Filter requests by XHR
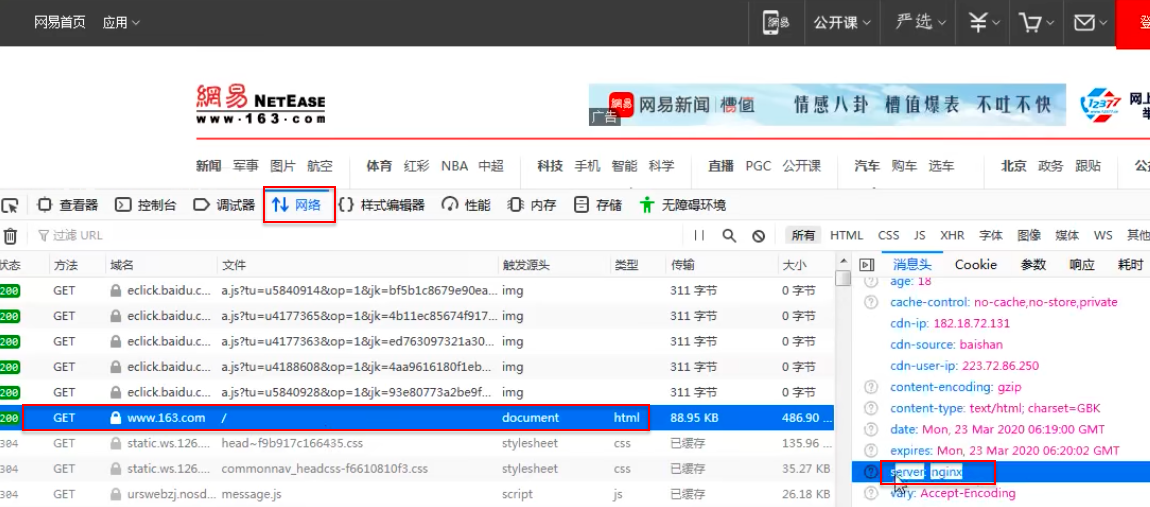The width and height of the screenshot is (1150, 507). tap(952, 236)
